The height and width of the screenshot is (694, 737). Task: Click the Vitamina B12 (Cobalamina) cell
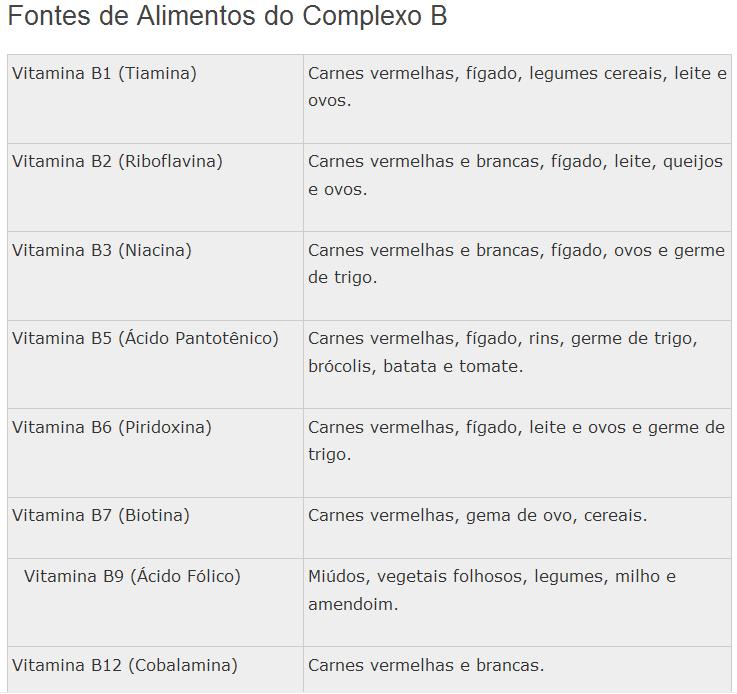[x=155, y=670]
